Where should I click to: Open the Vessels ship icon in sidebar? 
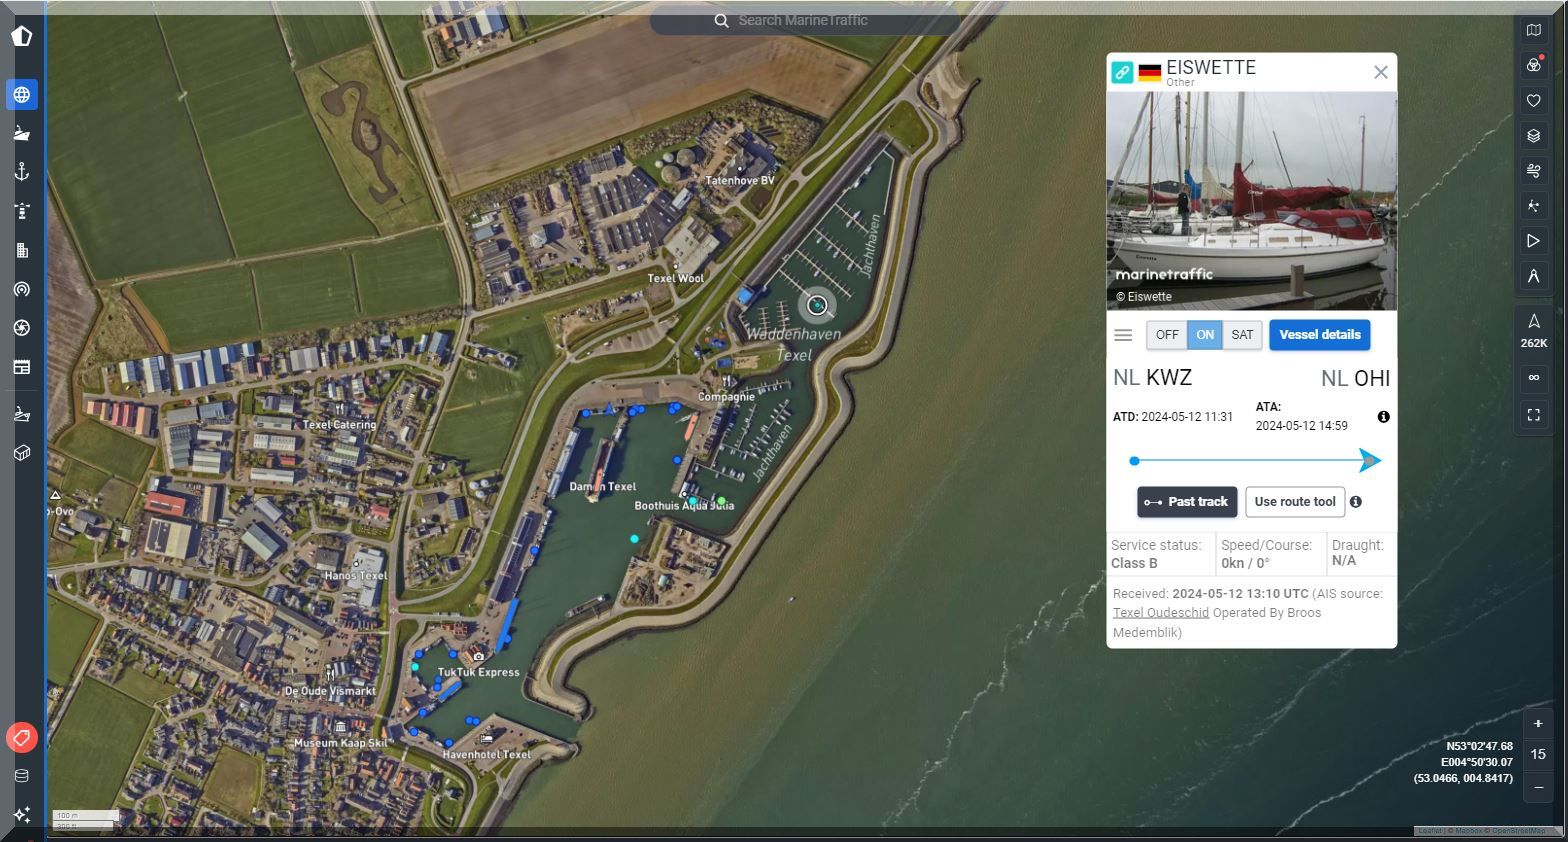pyautogui.click(x=22, y=133)
